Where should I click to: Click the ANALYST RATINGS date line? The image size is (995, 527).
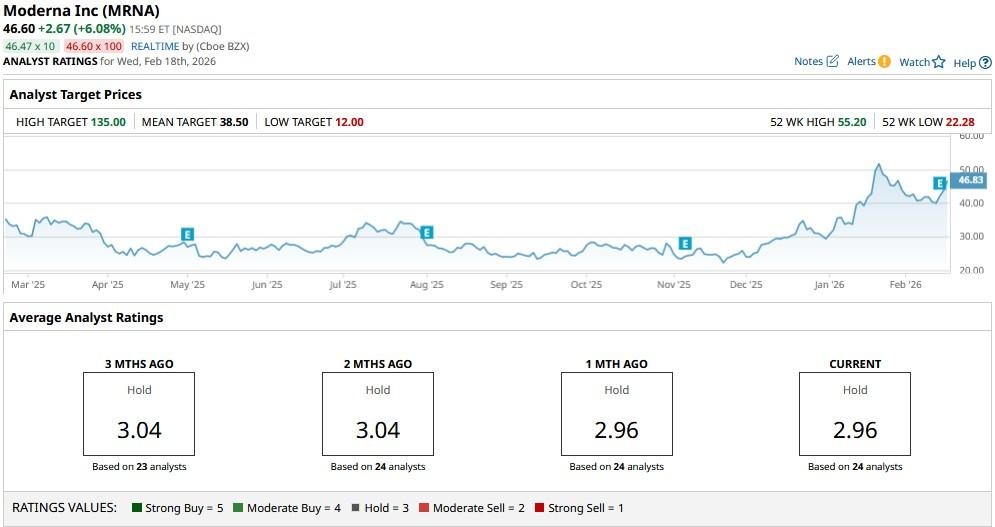coord(109,62)
